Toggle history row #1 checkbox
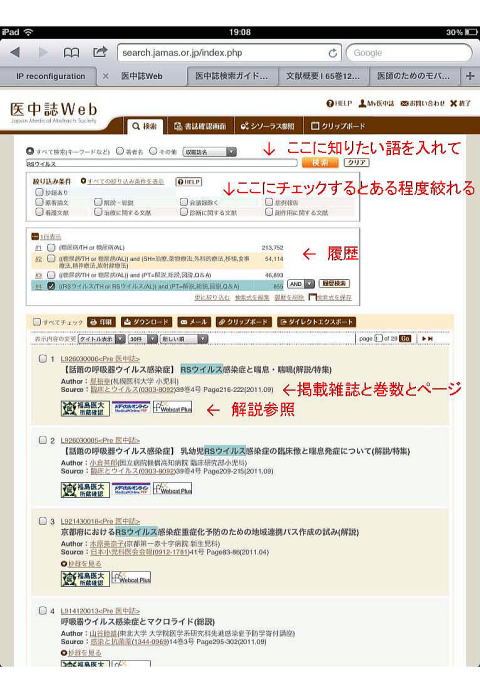The image size is (480, 693). pyautogui.click(x=51, y=248)
